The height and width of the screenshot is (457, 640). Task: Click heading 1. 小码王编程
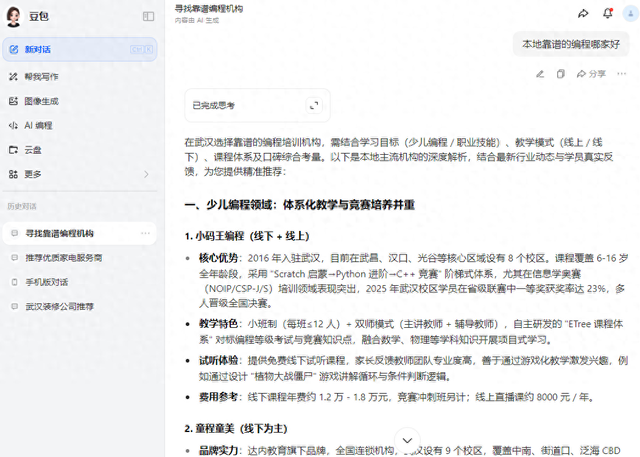pyautogui.click(x=247, y=236)
